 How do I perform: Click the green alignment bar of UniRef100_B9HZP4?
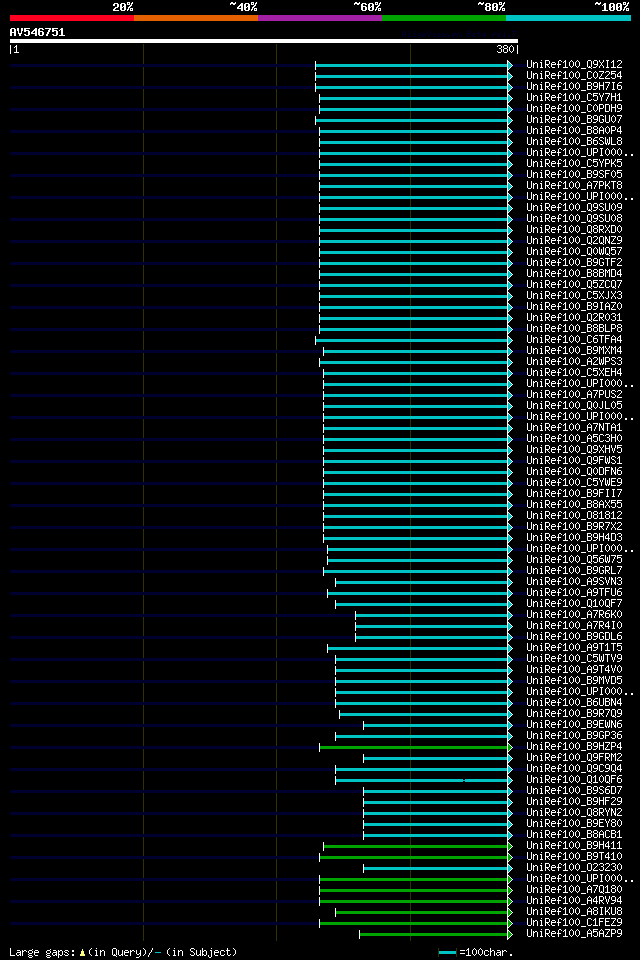[416, 748]
